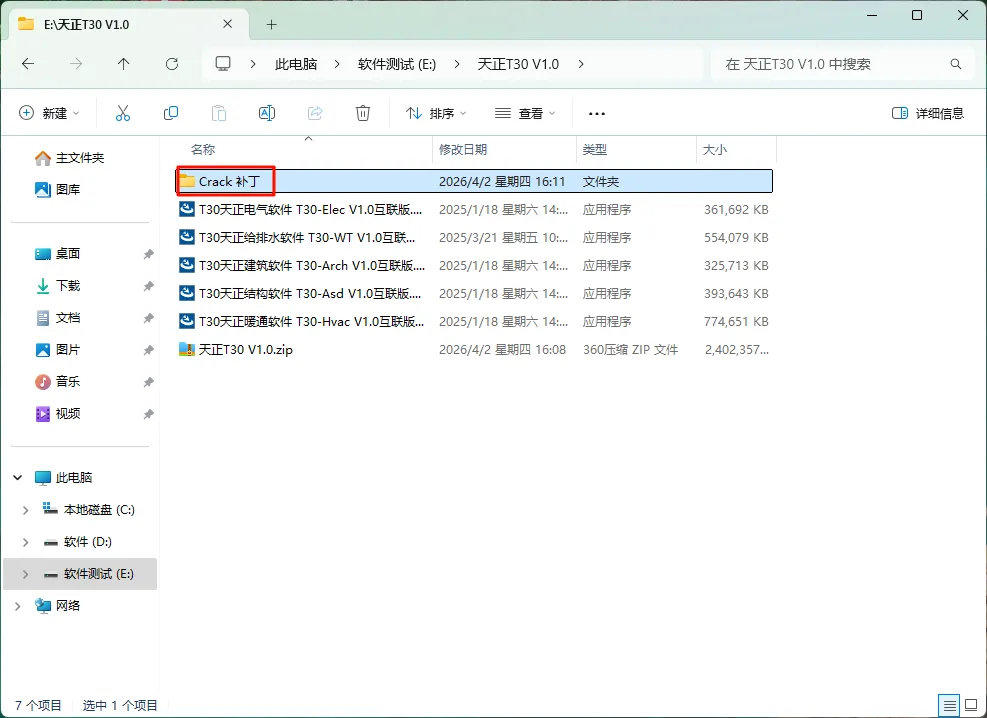Go back with the left arrow
The height and width of the screenshot is (718, 987).
[x=28, y=64]
